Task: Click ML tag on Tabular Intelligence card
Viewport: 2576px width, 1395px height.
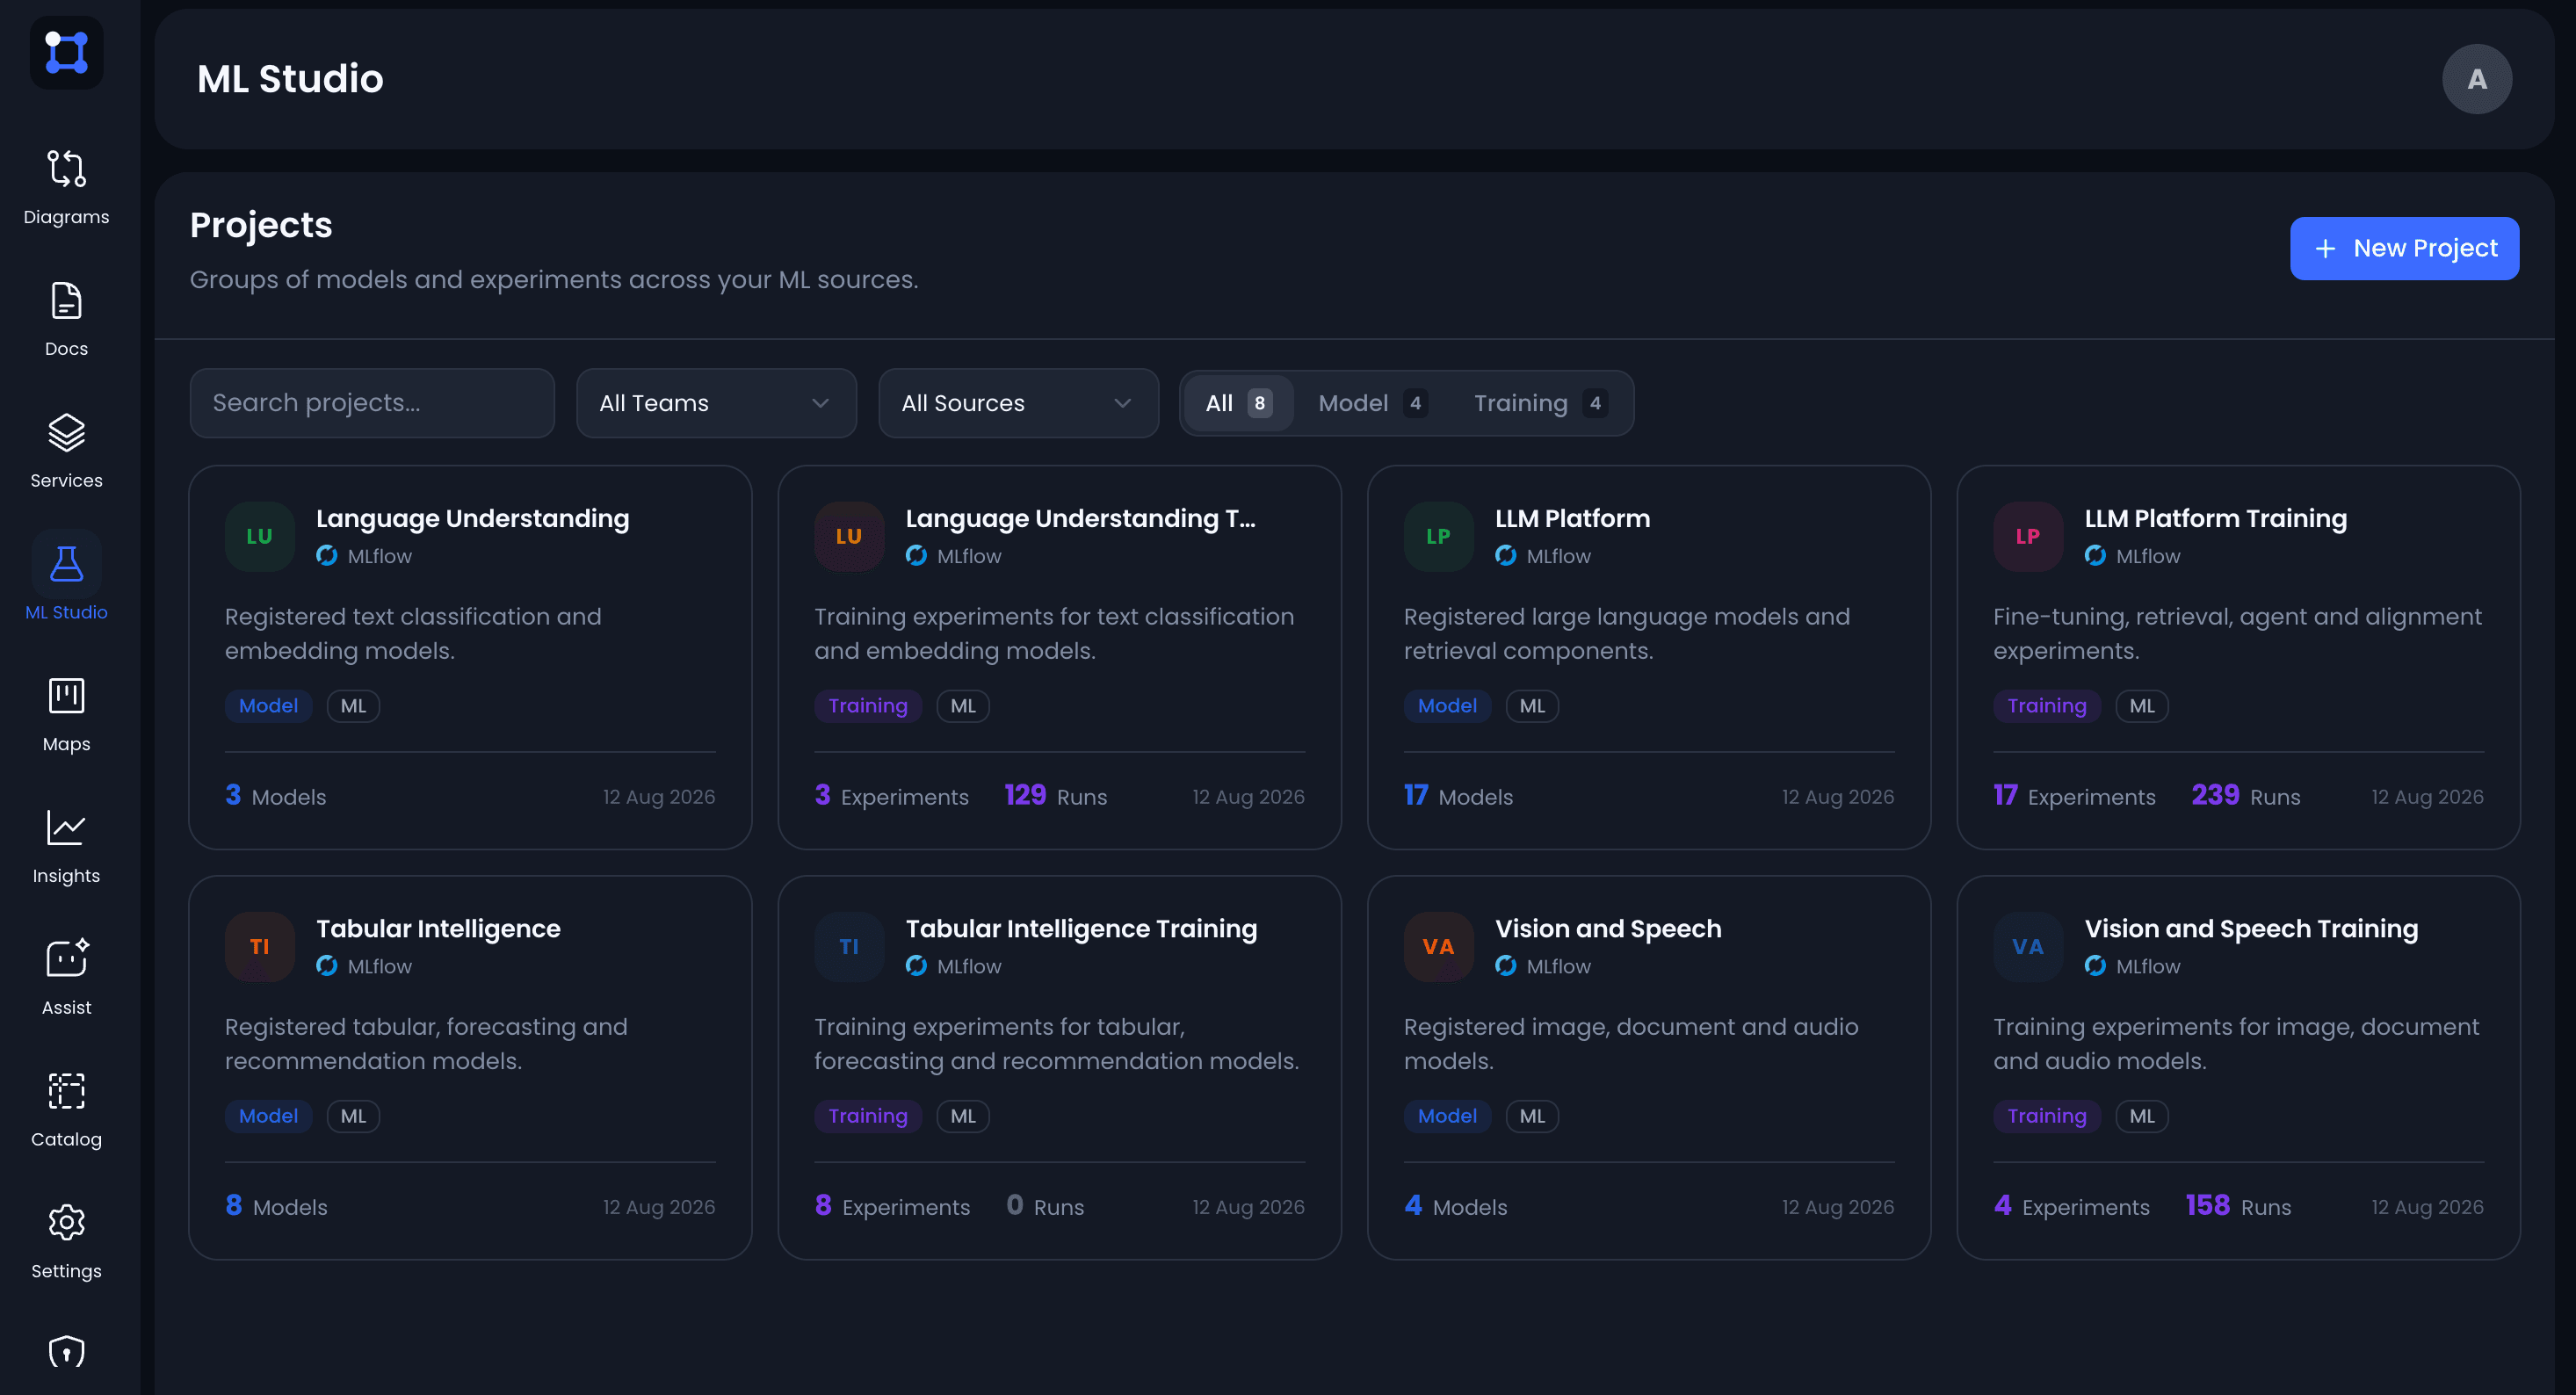Action: point(353,1116)
